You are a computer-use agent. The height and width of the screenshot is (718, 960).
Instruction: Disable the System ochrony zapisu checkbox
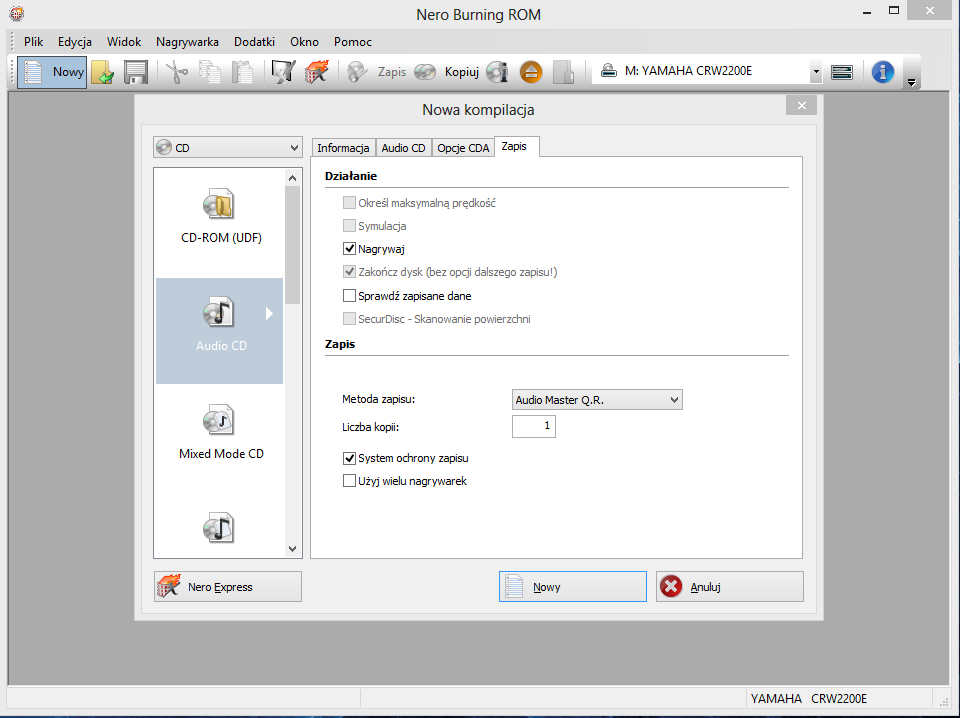click(x=349, y=458)
